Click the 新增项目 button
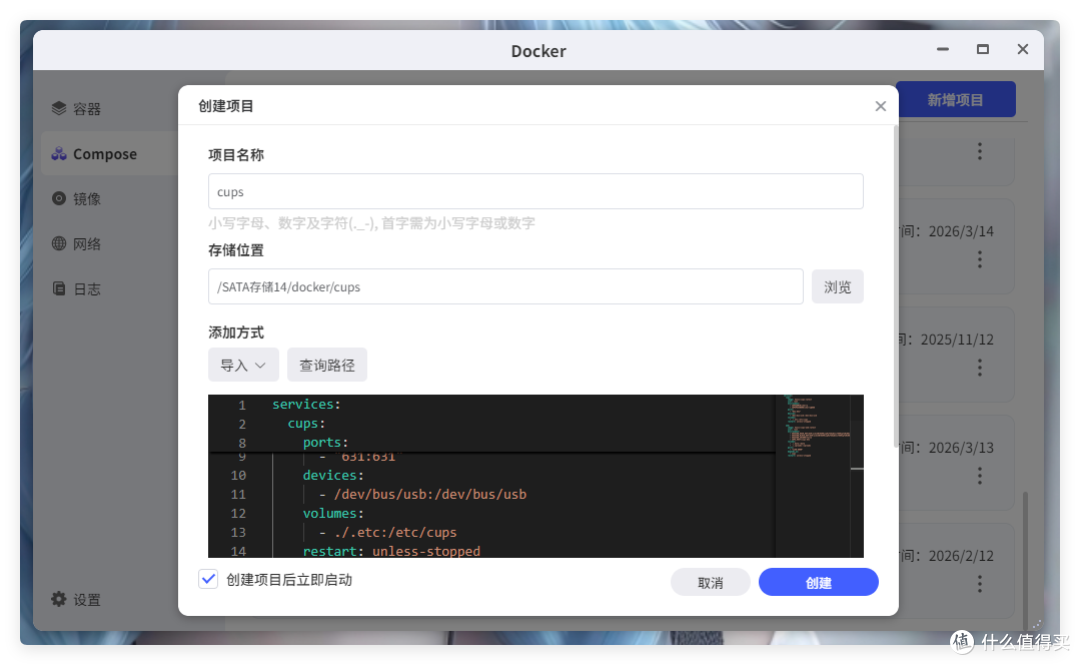Viewport: 1080px width, 665px height. tap(956, 99)
